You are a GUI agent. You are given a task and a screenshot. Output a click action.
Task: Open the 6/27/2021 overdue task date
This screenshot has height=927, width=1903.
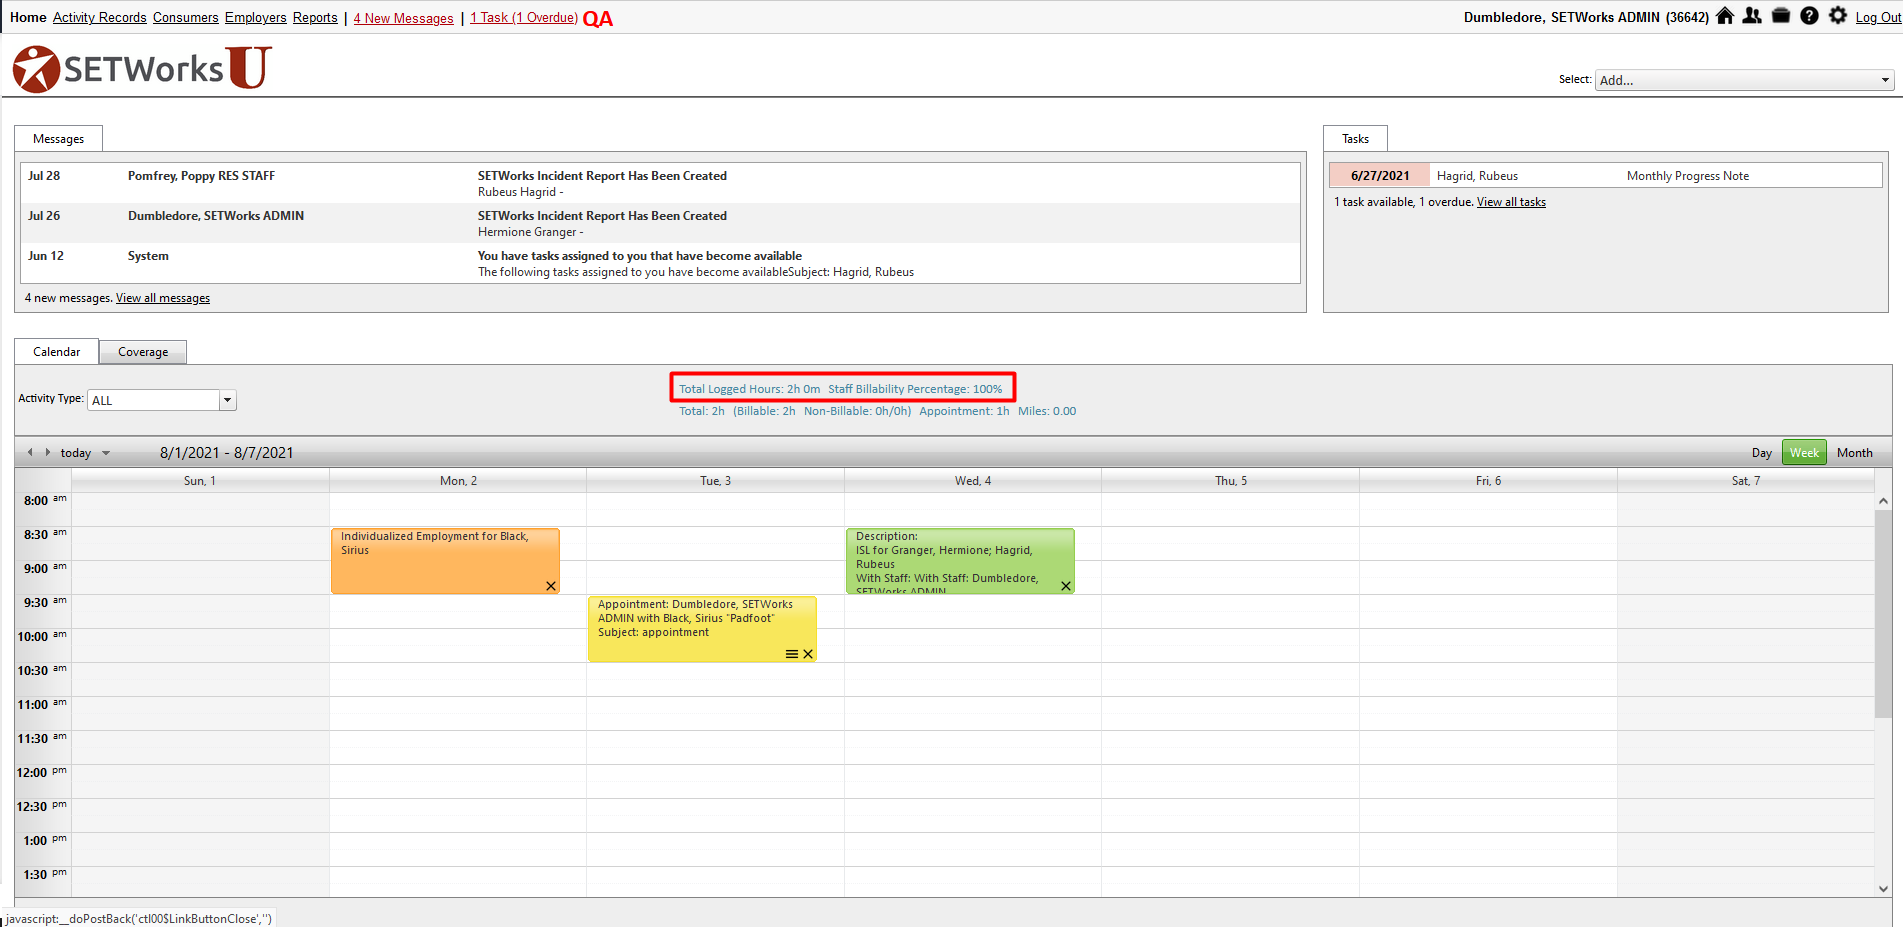click(x=1380, y=176)
